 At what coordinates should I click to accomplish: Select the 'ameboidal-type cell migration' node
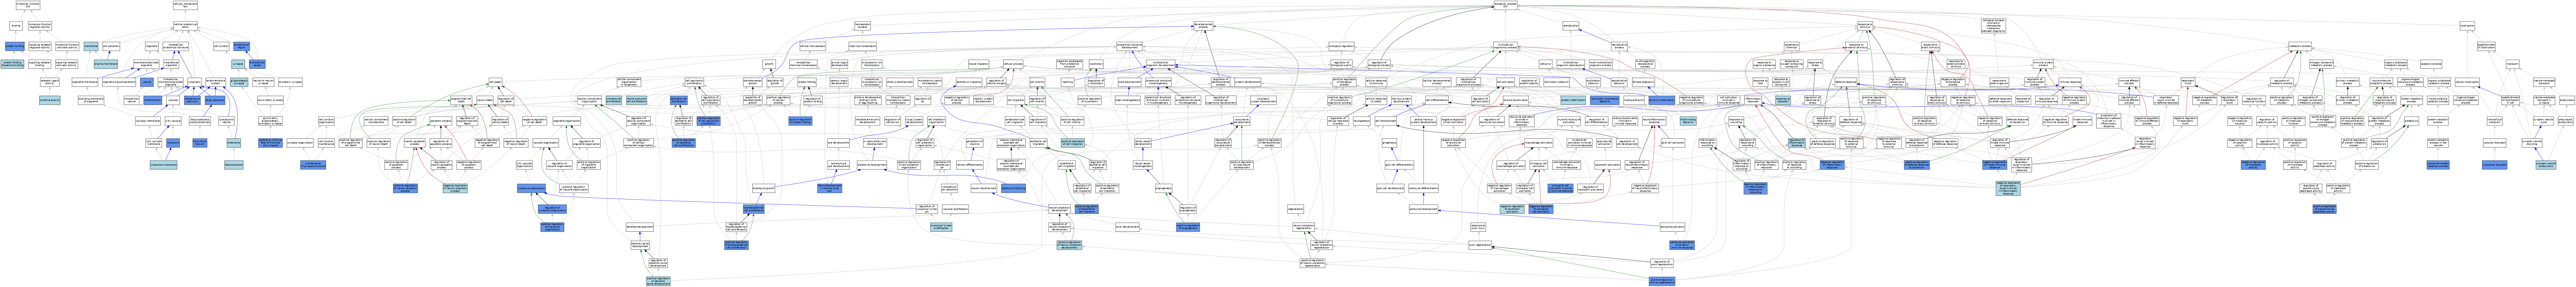point(1015,121)
